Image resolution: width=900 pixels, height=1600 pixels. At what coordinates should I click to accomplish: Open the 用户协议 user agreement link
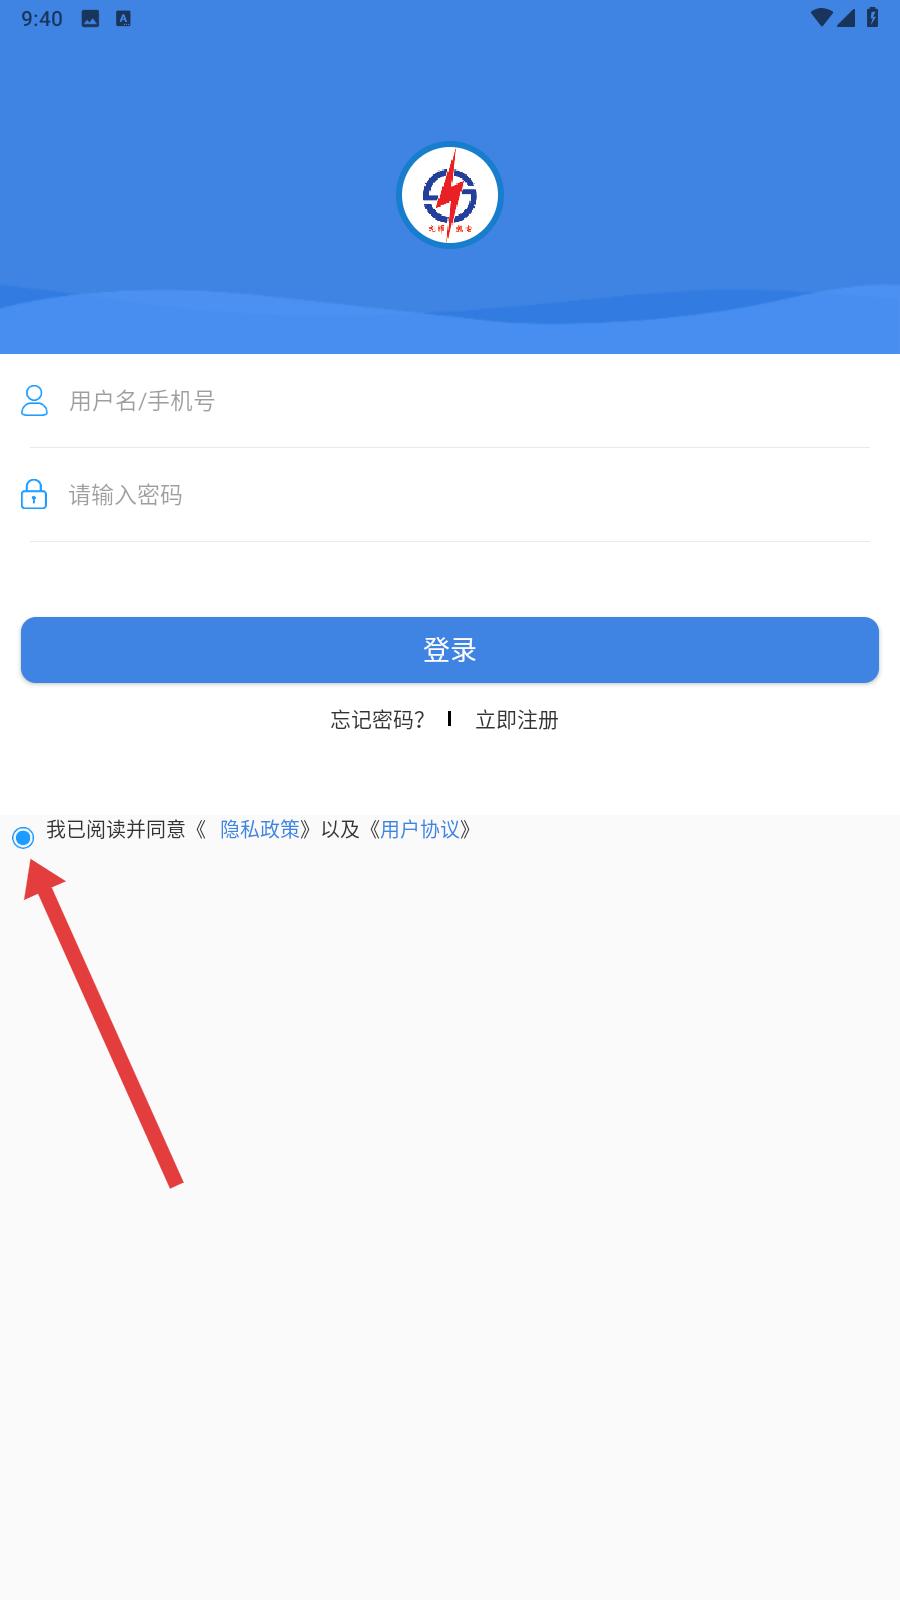click(420, 829)
